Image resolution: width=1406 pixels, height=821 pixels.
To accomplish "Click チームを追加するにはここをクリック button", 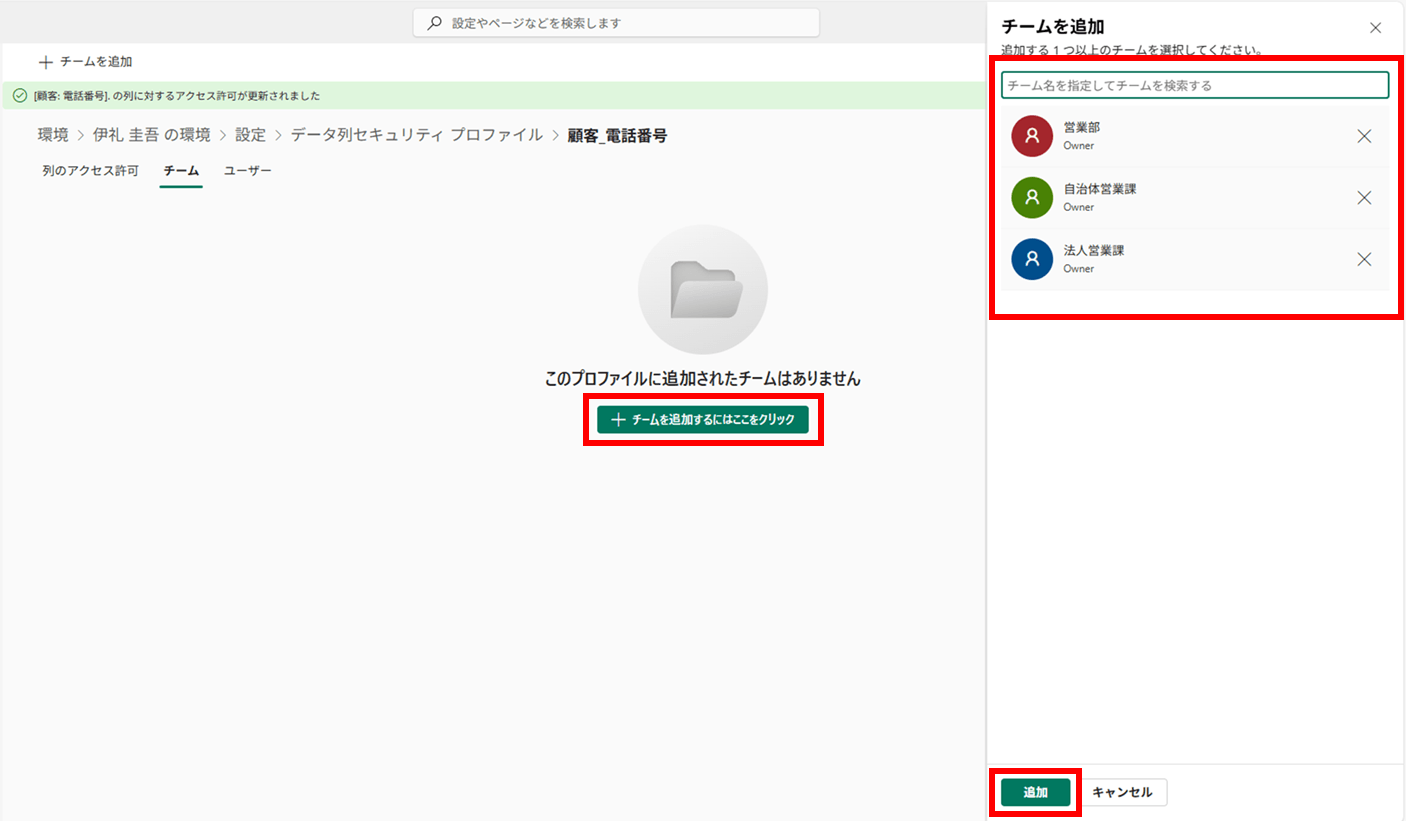I will (x=703, y=420).
